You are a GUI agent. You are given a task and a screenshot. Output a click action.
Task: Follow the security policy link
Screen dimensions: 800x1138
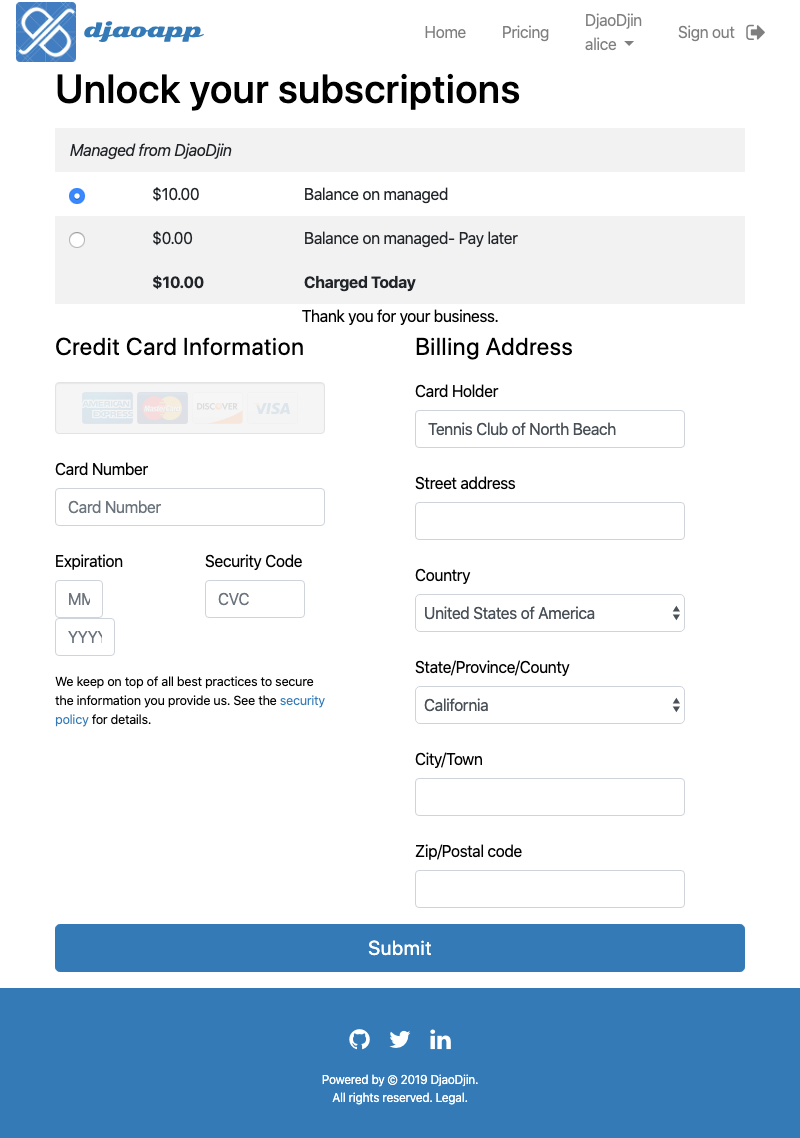190,710
